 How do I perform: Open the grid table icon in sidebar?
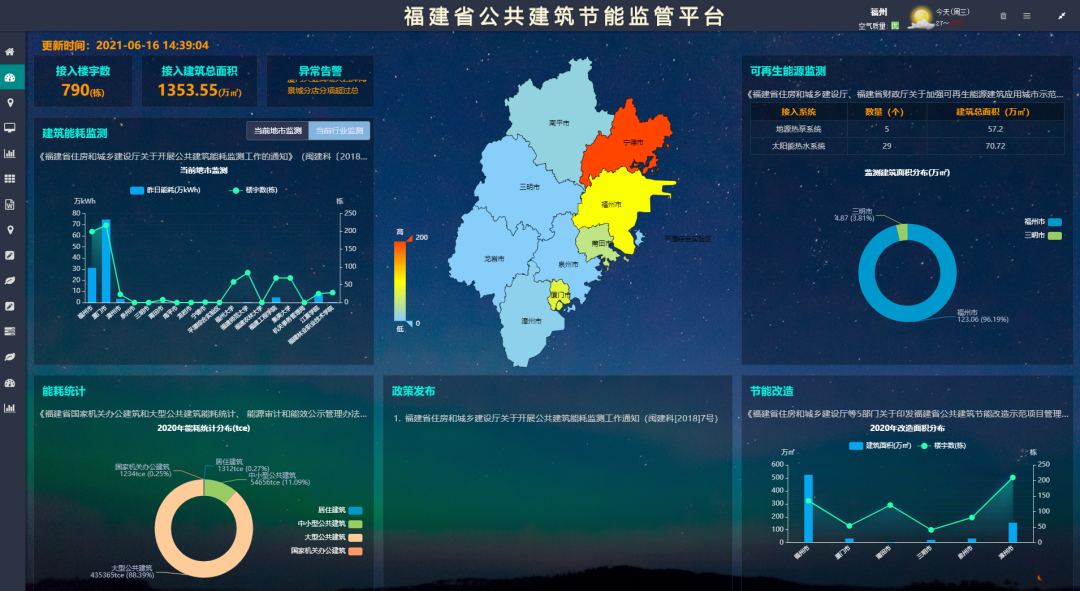point(10,179)
